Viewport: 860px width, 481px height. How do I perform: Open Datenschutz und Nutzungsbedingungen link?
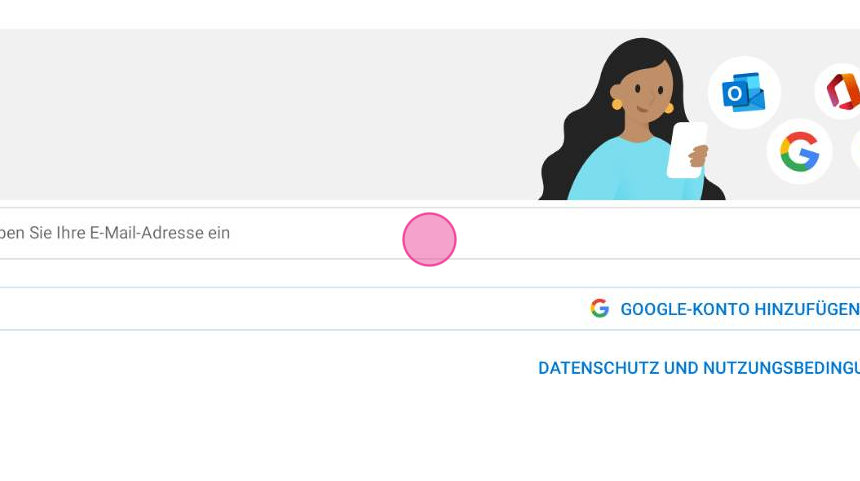pos(699,368)
